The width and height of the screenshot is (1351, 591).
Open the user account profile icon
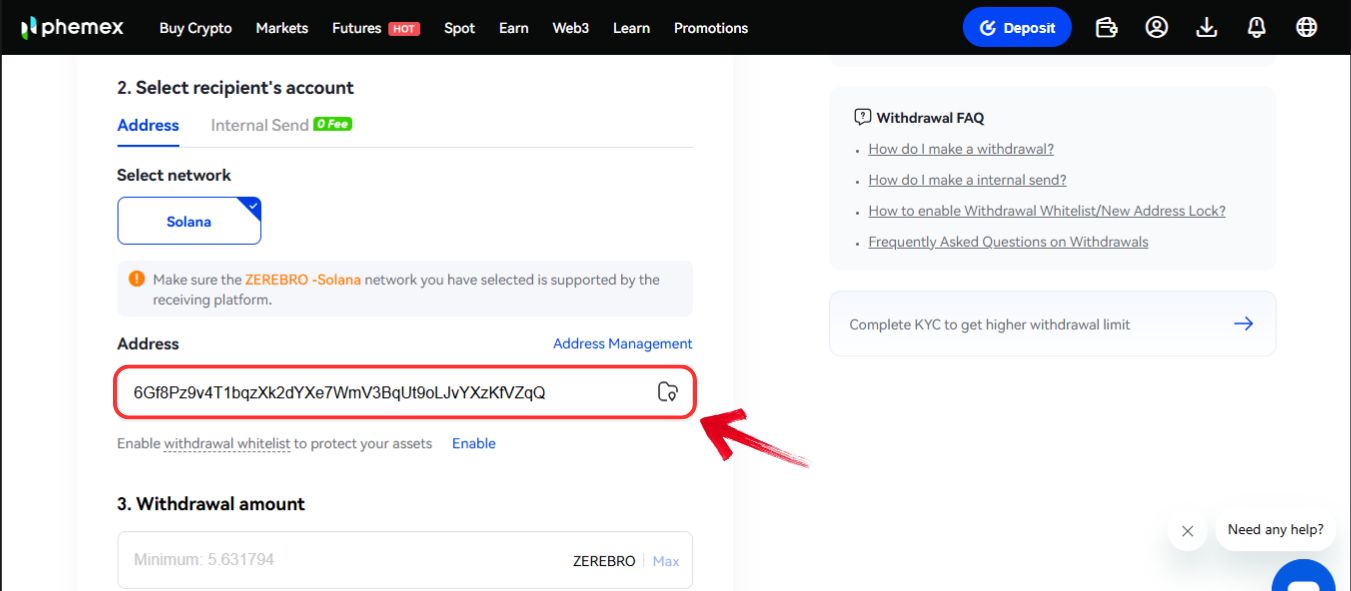tap(1157, 27)
